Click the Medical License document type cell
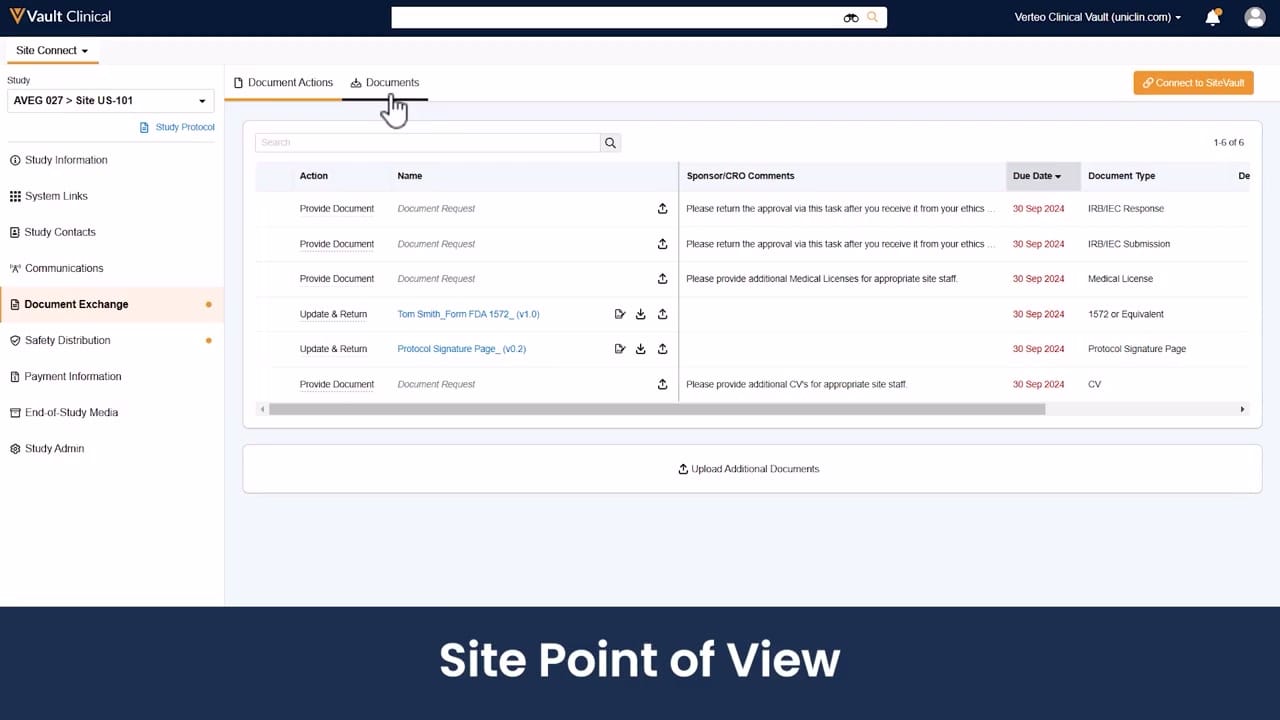Screen dimensions: 1280x720 (1120, 279)
